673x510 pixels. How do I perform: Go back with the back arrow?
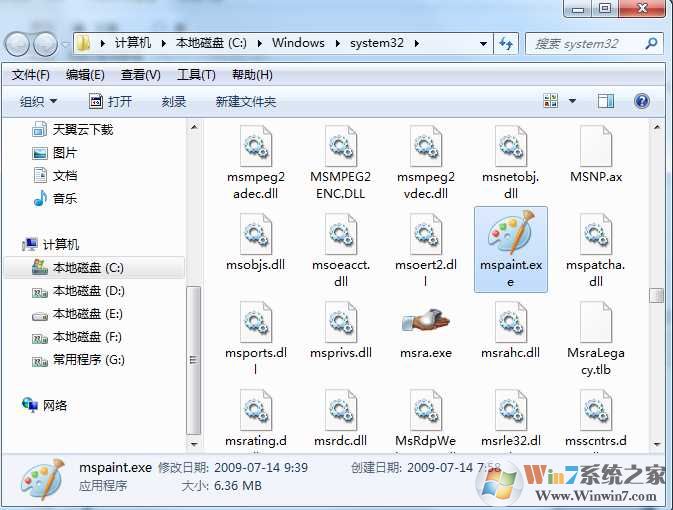(x=17, y=44)
